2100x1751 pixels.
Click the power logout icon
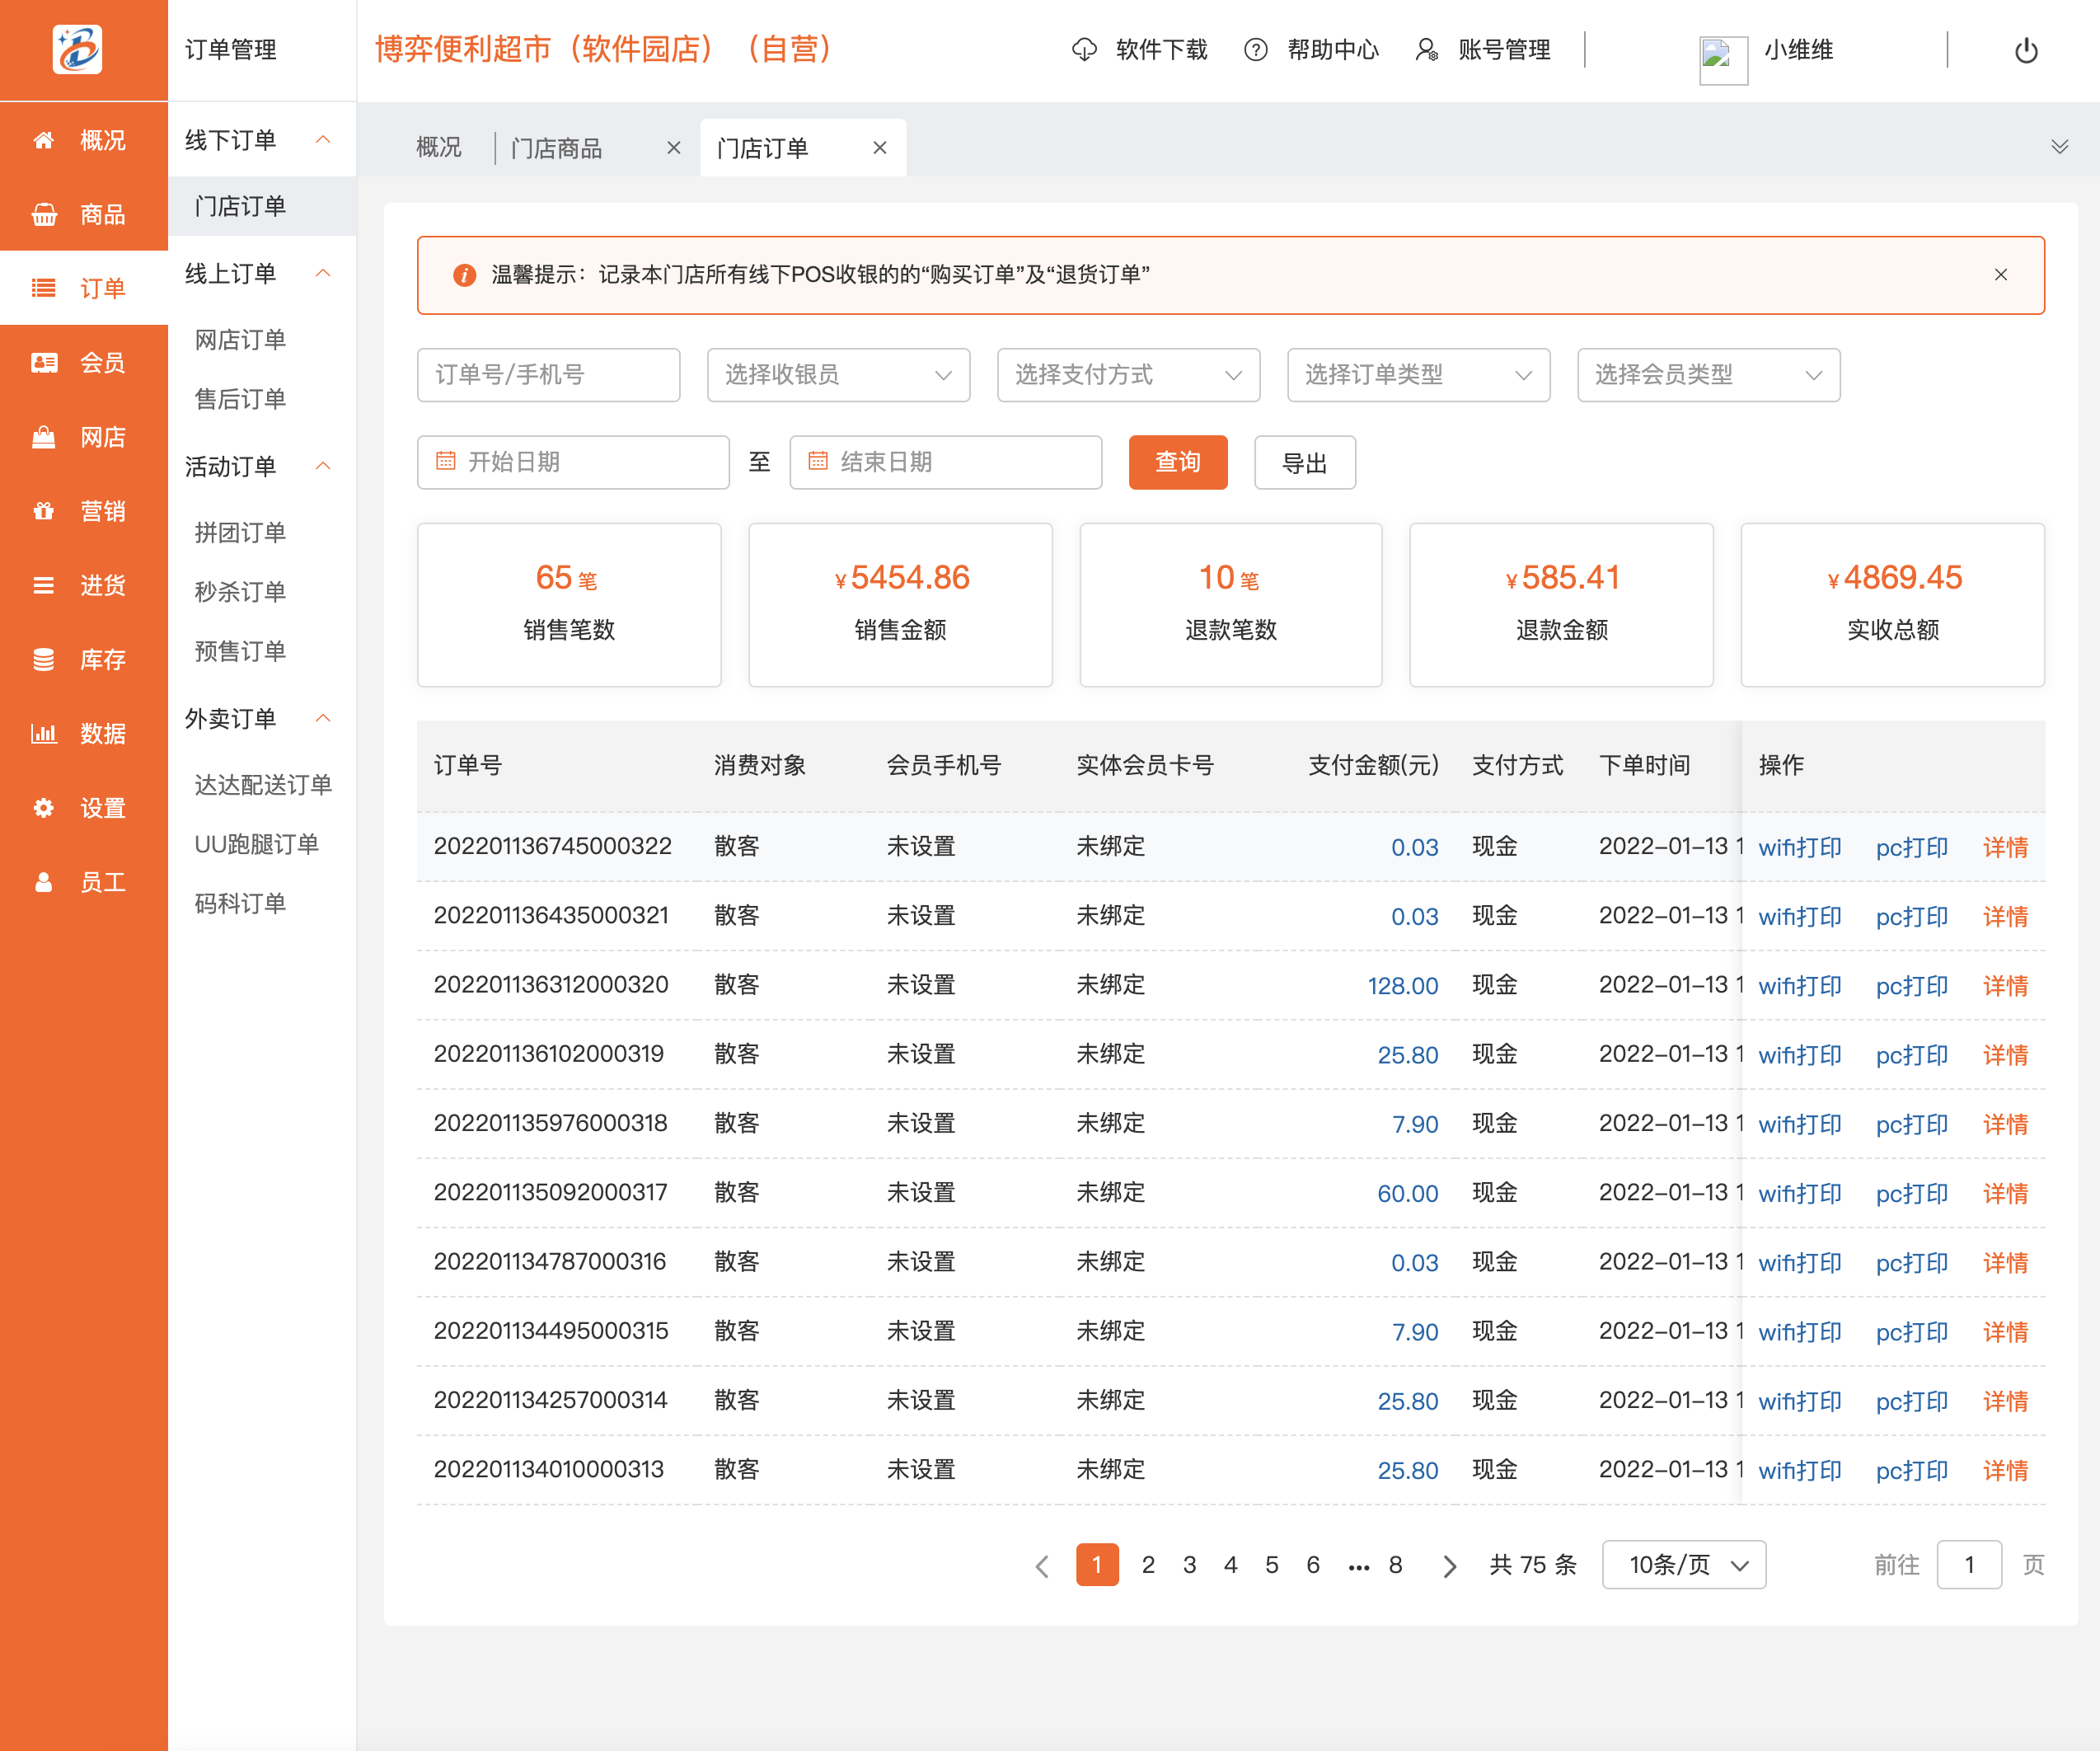pos(2025,50)
